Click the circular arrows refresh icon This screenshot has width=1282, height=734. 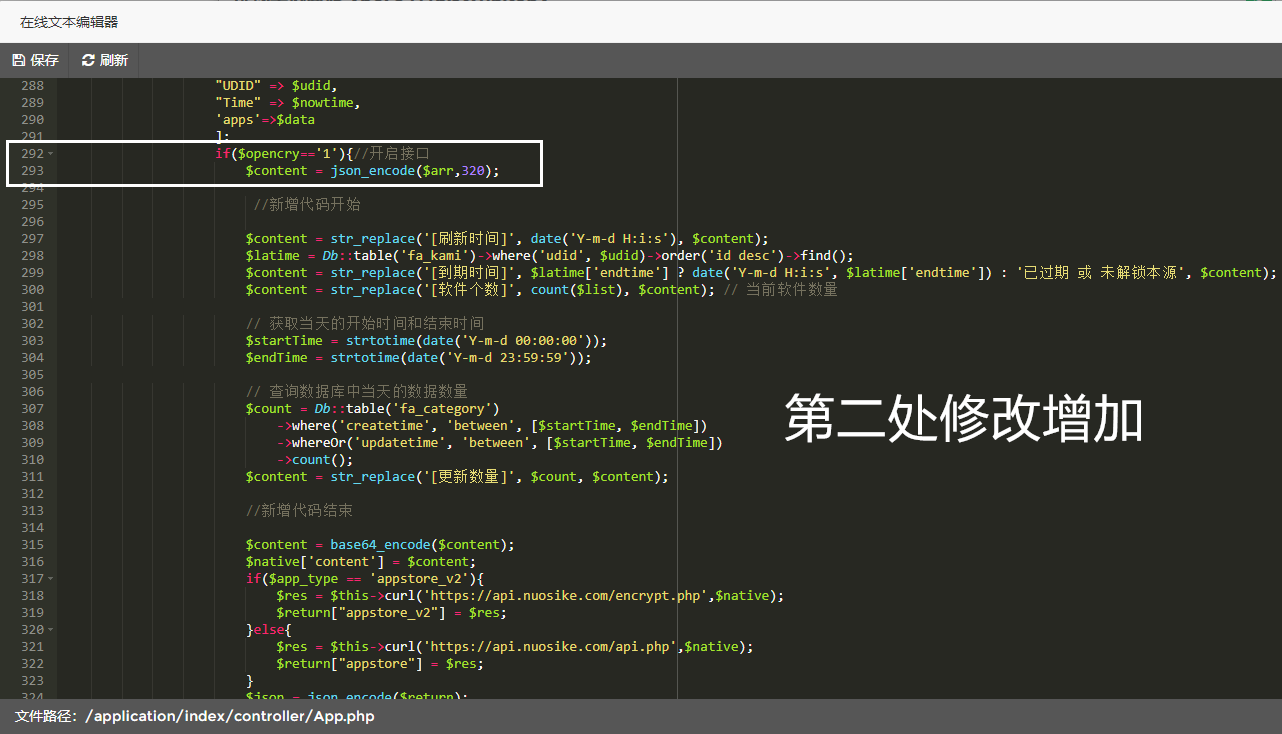coord(88,60)
